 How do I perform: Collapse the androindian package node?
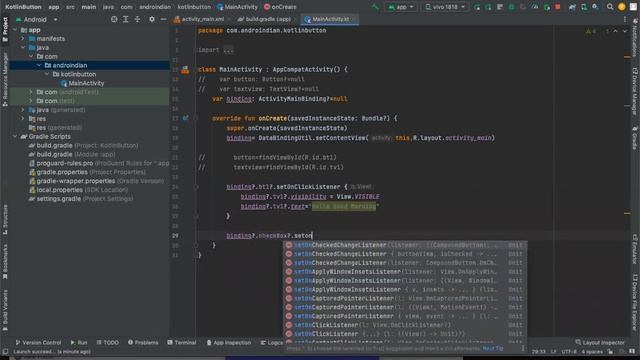[39, 65]
